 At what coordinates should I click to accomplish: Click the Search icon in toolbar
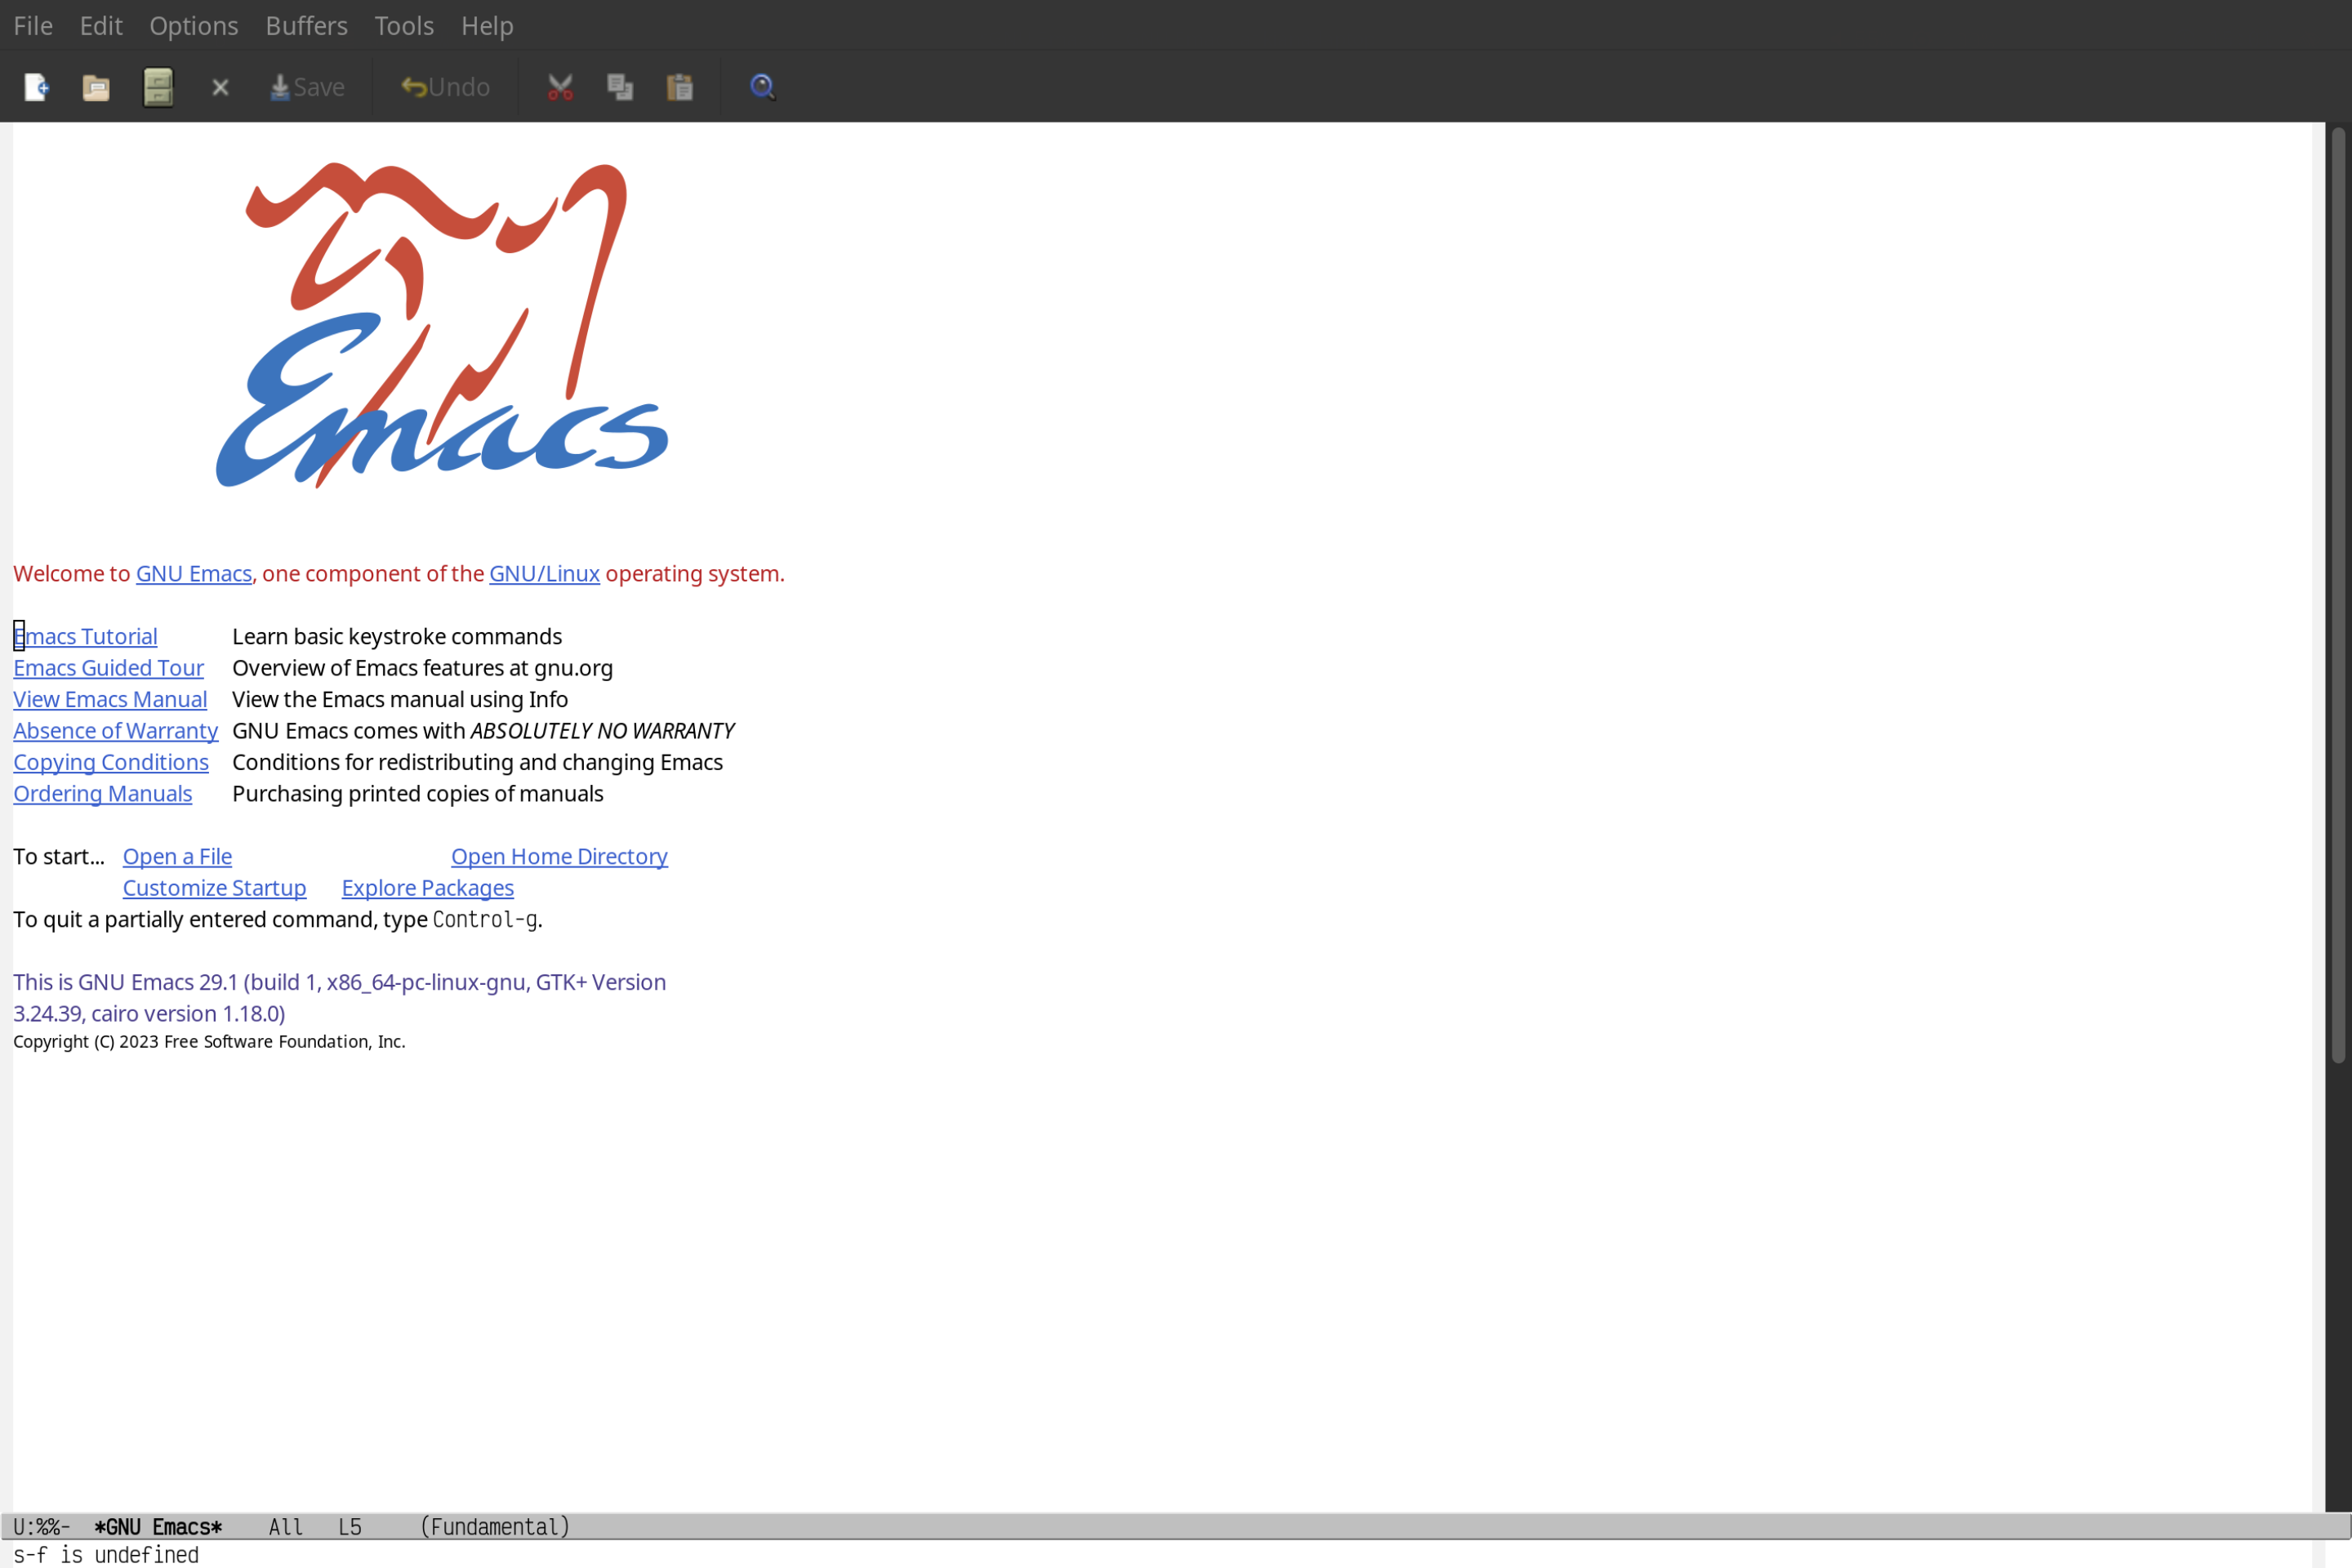(x=761, y=86)
